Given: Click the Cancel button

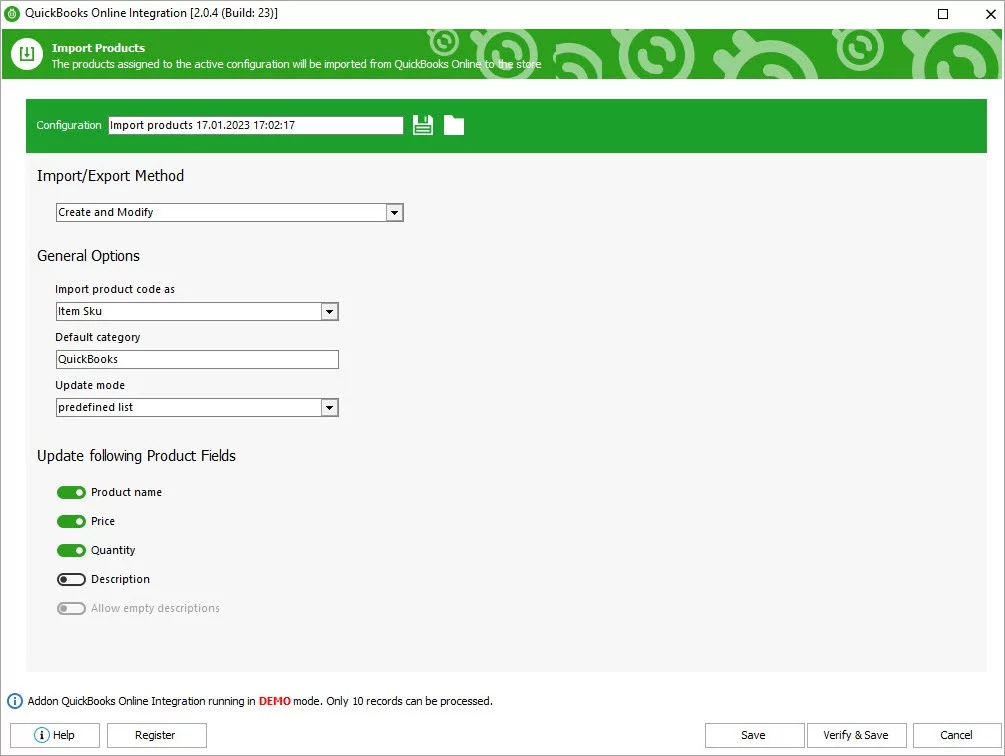Looking at the screenshot, I should pyautogui.click(x=957, y=735).
